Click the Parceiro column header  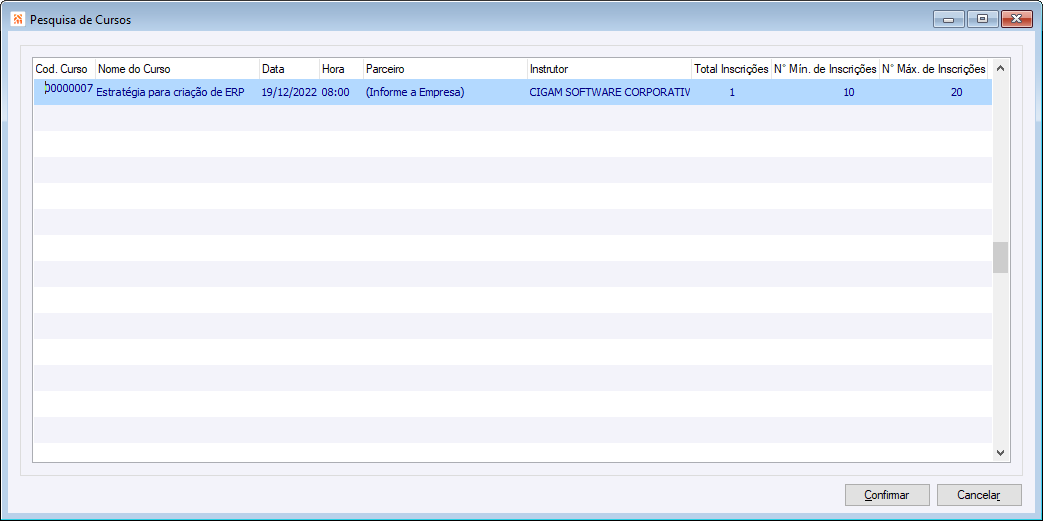click(445, 68)
